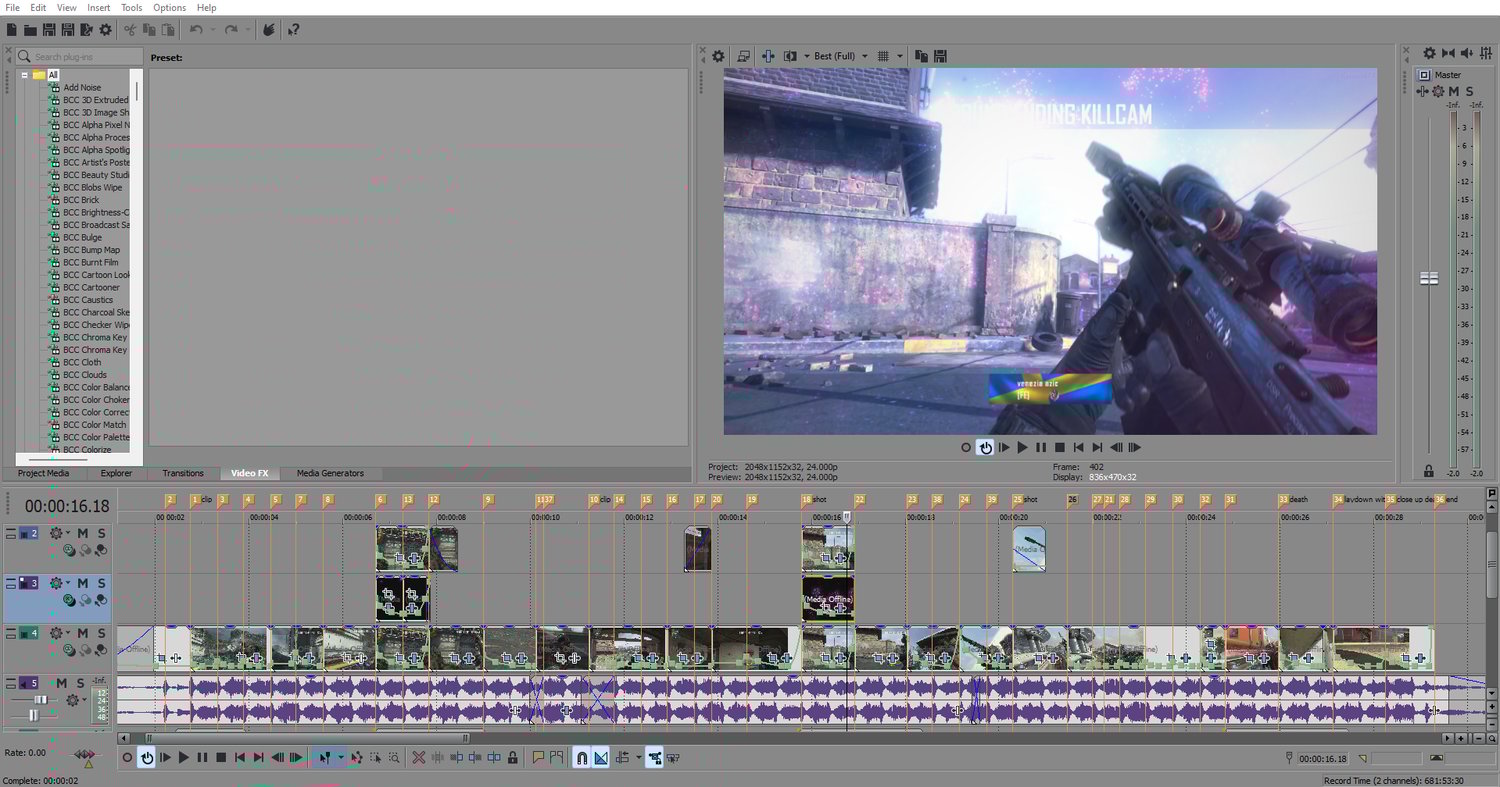Mute the Master bus
This screenshot has width=1500, height=787.
1454,91
